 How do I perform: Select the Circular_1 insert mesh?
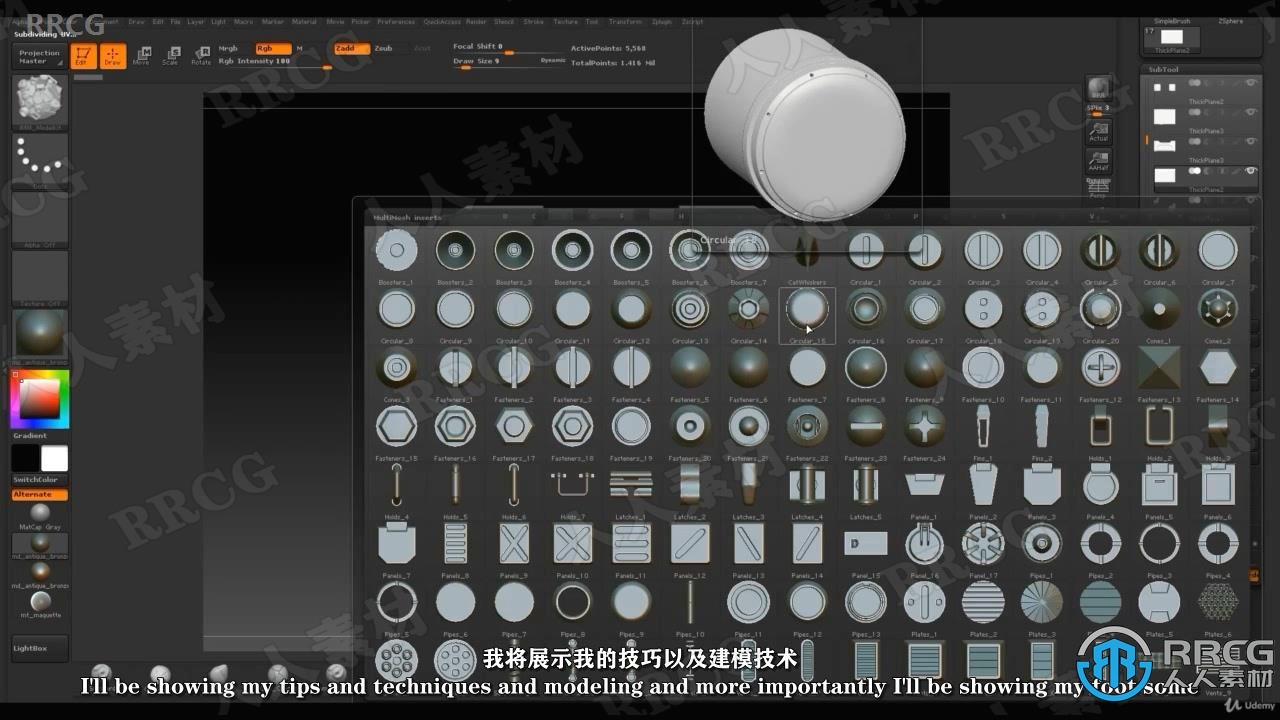tap(865, 251)
